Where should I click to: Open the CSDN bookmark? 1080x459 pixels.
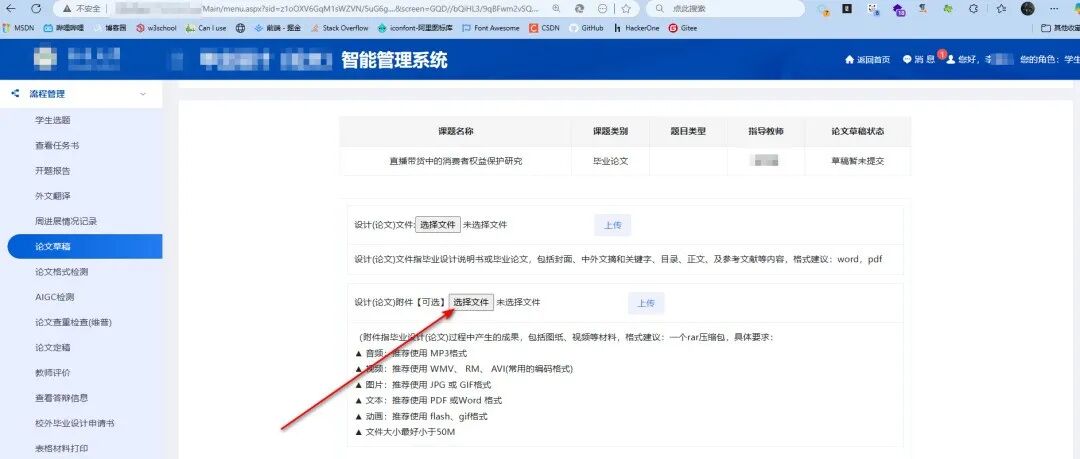coord(544,28)
